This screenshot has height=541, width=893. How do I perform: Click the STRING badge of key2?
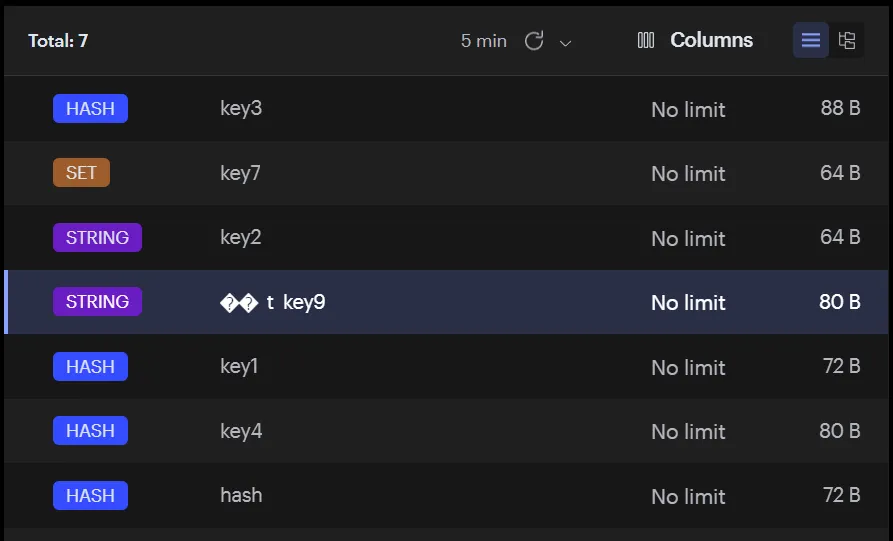coord(97,237)
